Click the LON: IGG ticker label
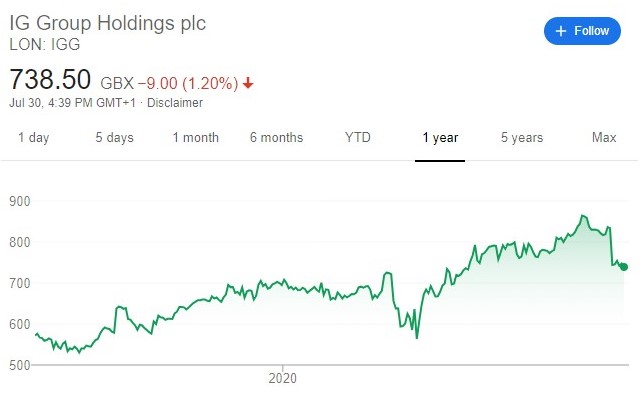The image size is (641, 397). coord(45,44)
